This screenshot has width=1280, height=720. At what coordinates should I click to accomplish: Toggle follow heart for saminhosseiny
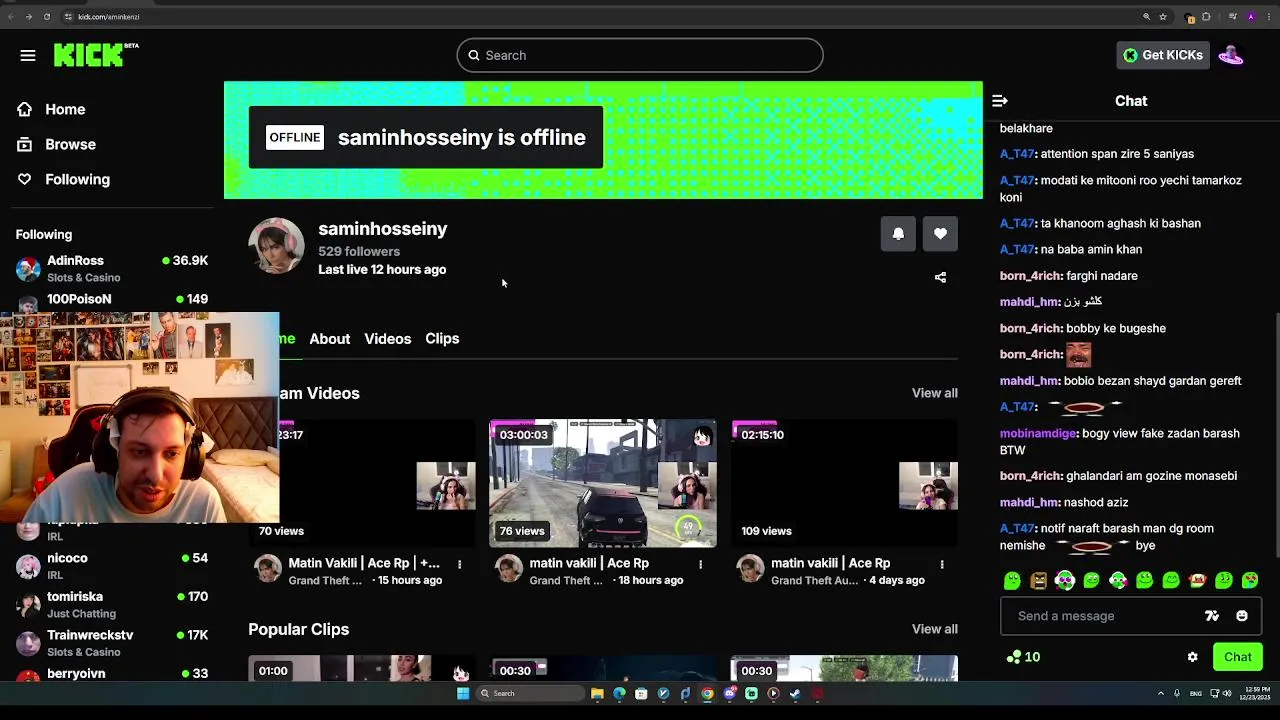[940, 234]
